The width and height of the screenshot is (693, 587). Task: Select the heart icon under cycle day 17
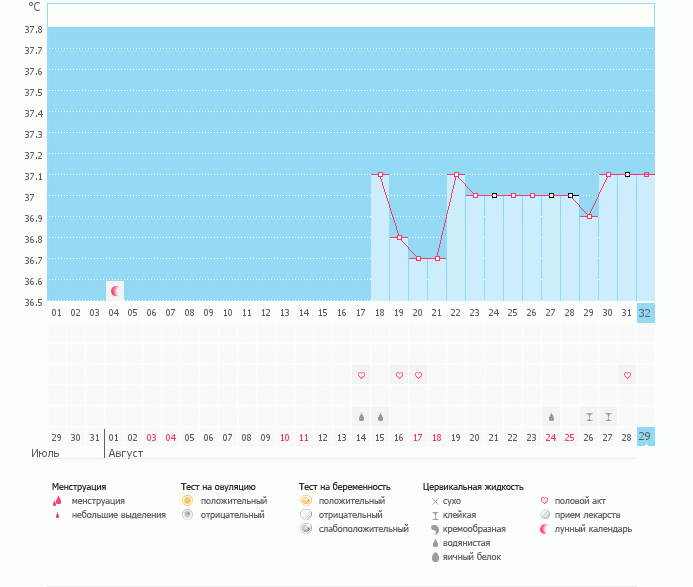(361, 375)
